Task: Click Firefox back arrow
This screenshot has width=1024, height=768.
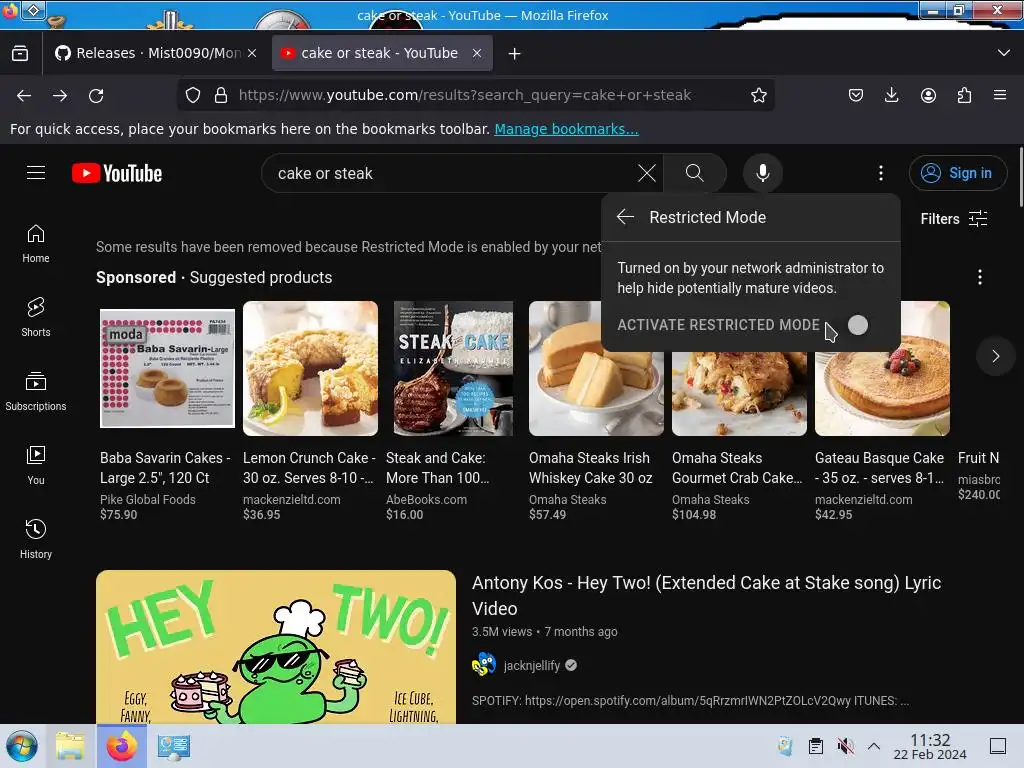Action: point(24,95)
